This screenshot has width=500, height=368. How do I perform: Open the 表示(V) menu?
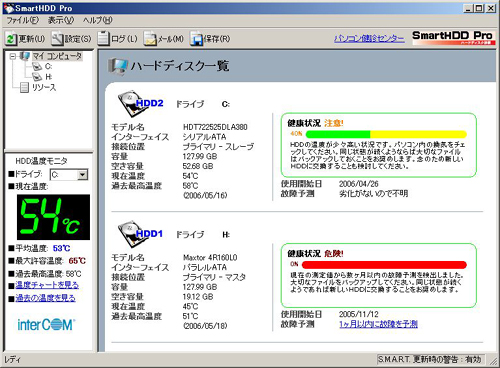click(x=61, y=20)
